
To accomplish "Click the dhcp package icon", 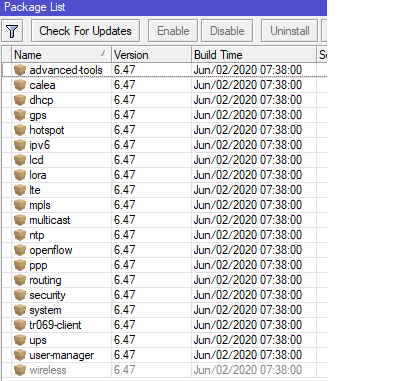I will [x=20, y=100].
